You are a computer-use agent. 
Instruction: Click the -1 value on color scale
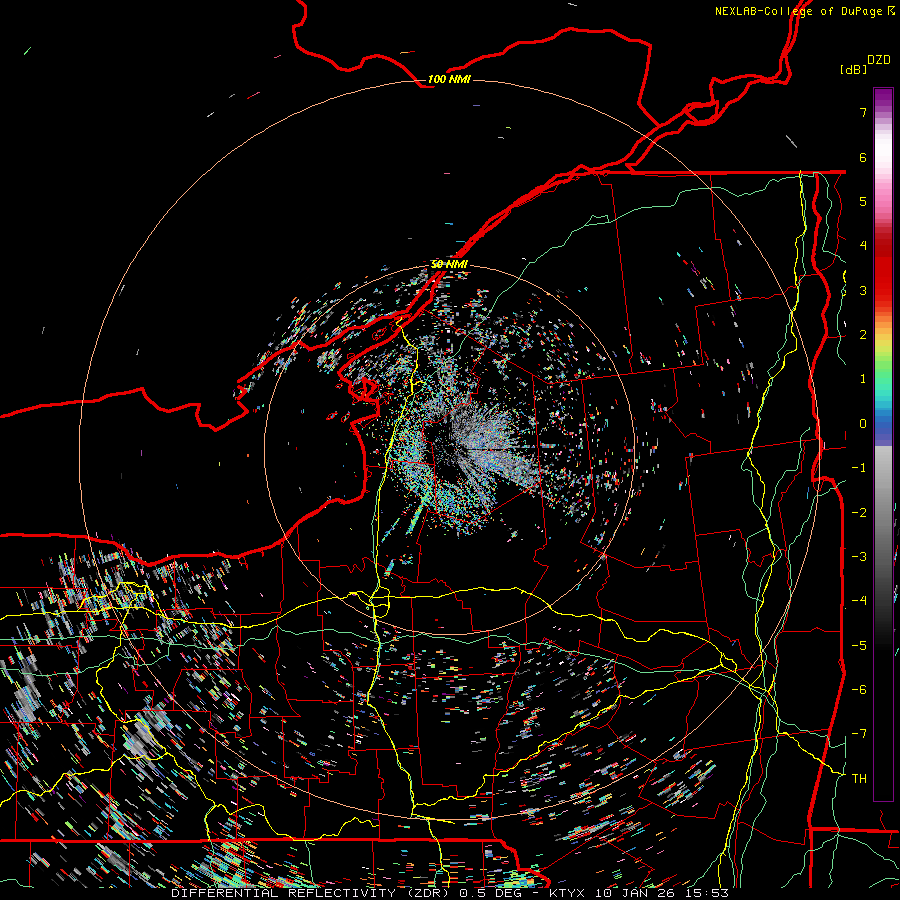tap(859, 468)
